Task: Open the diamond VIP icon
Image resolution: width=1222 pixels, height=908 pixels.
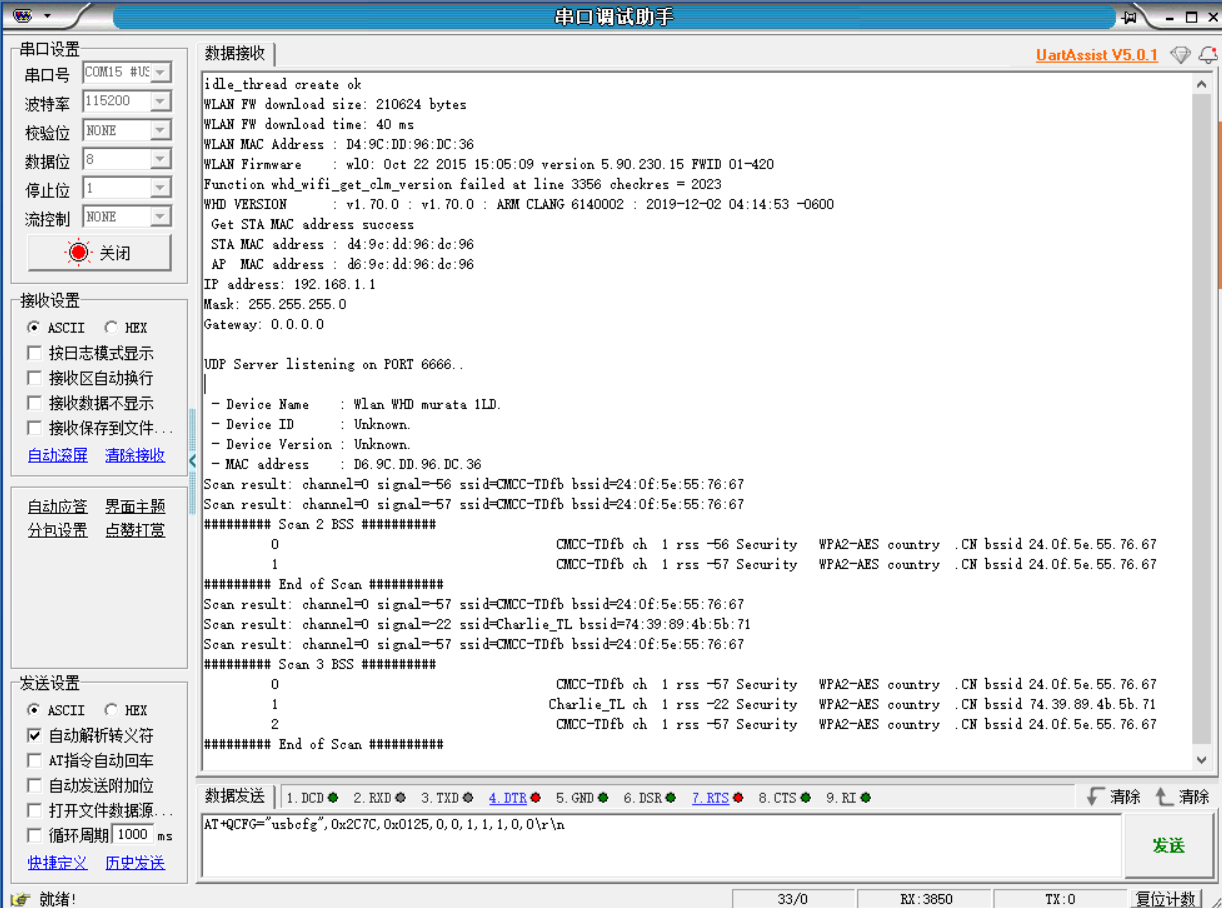Action: pyautogui.click(x=1180, y=55)
